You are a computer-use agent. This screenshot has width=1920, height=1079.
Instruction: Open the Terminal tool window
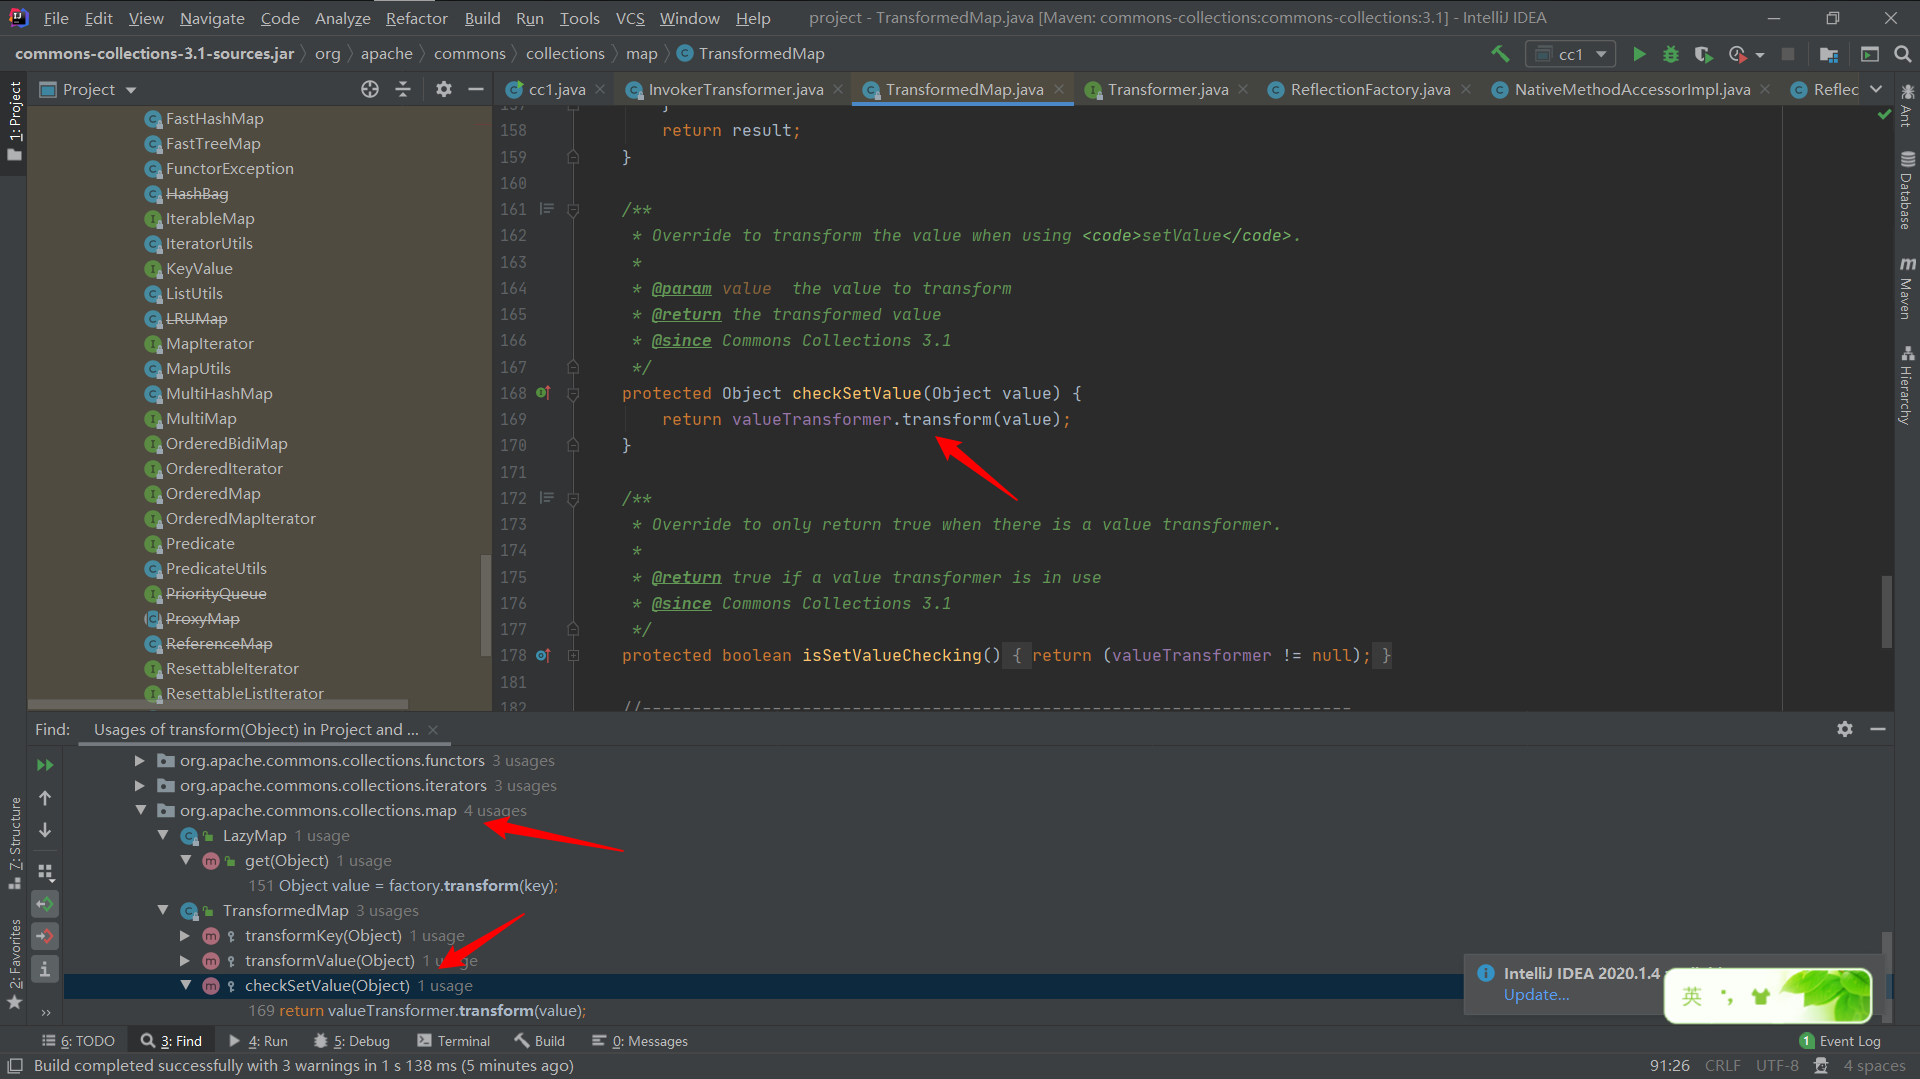(x=453, y=1041)
